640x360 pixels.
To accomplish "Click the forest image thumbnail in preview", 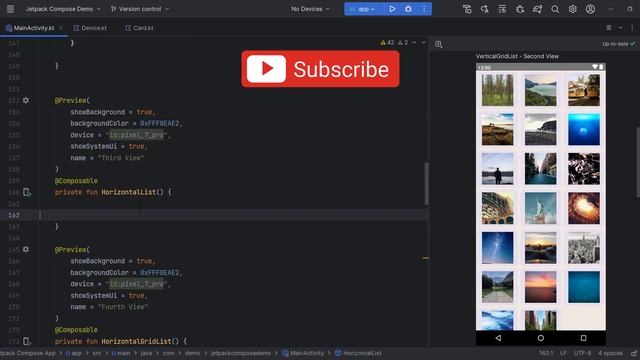I will coord(498,90).
